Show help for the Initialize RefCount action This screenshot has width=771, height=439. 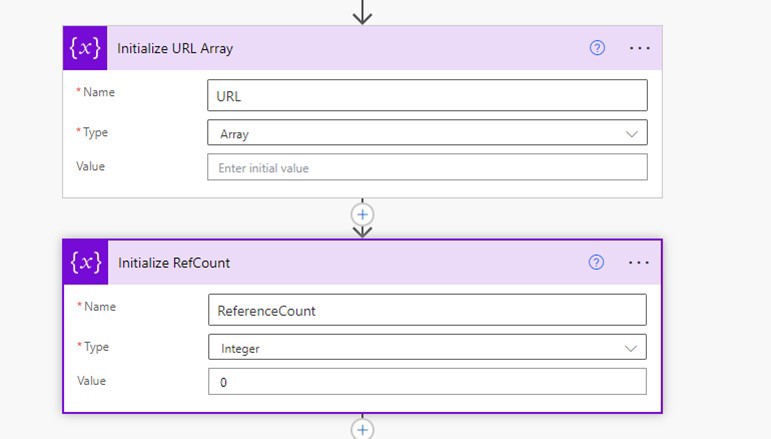click(x=596, y=263)
